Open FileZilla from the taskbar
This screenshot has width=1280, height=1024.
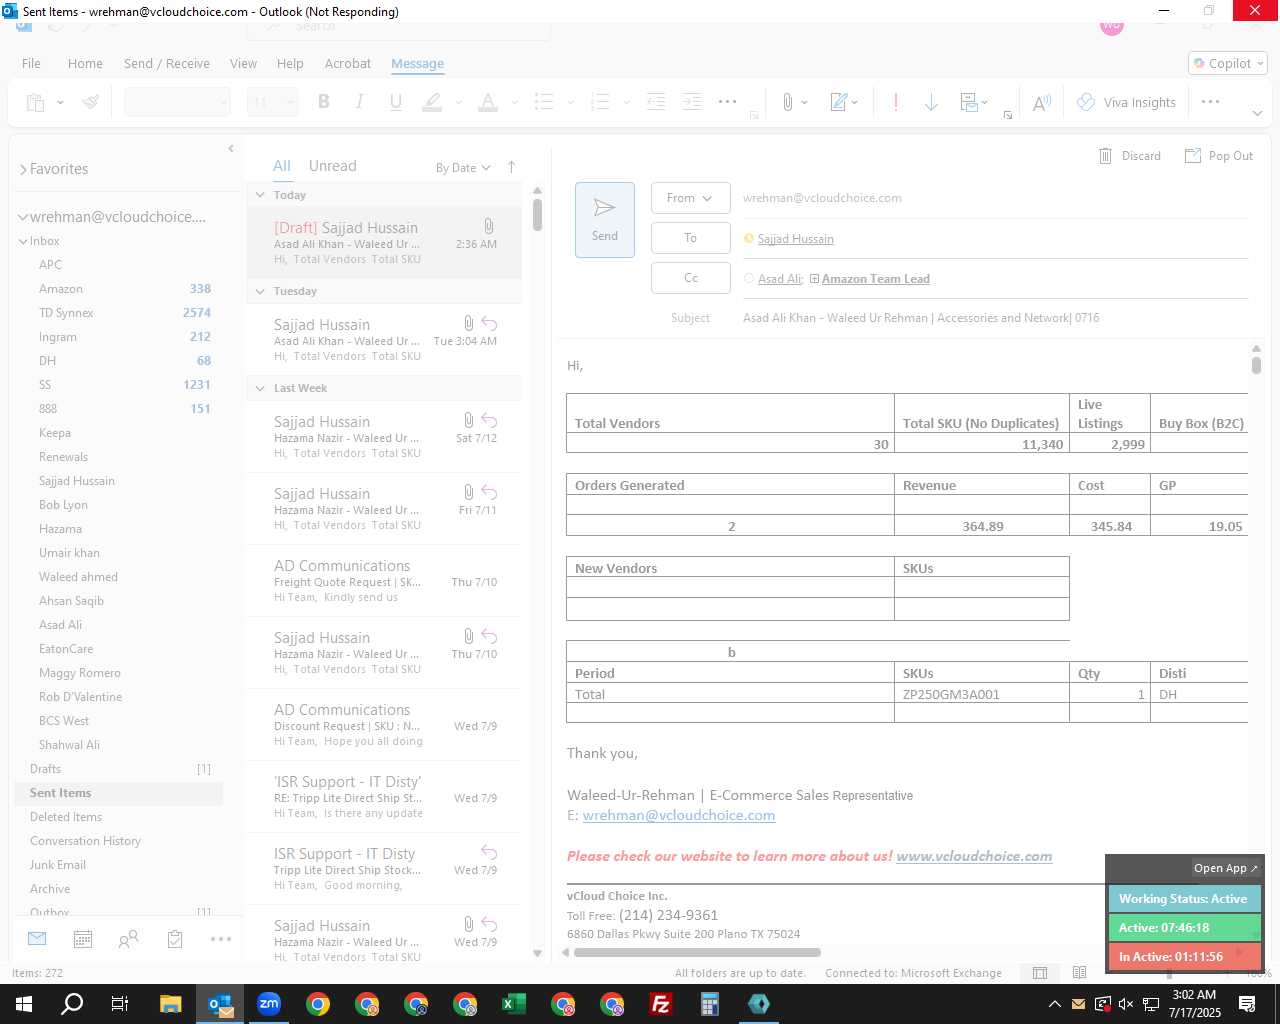[660, 1004]
